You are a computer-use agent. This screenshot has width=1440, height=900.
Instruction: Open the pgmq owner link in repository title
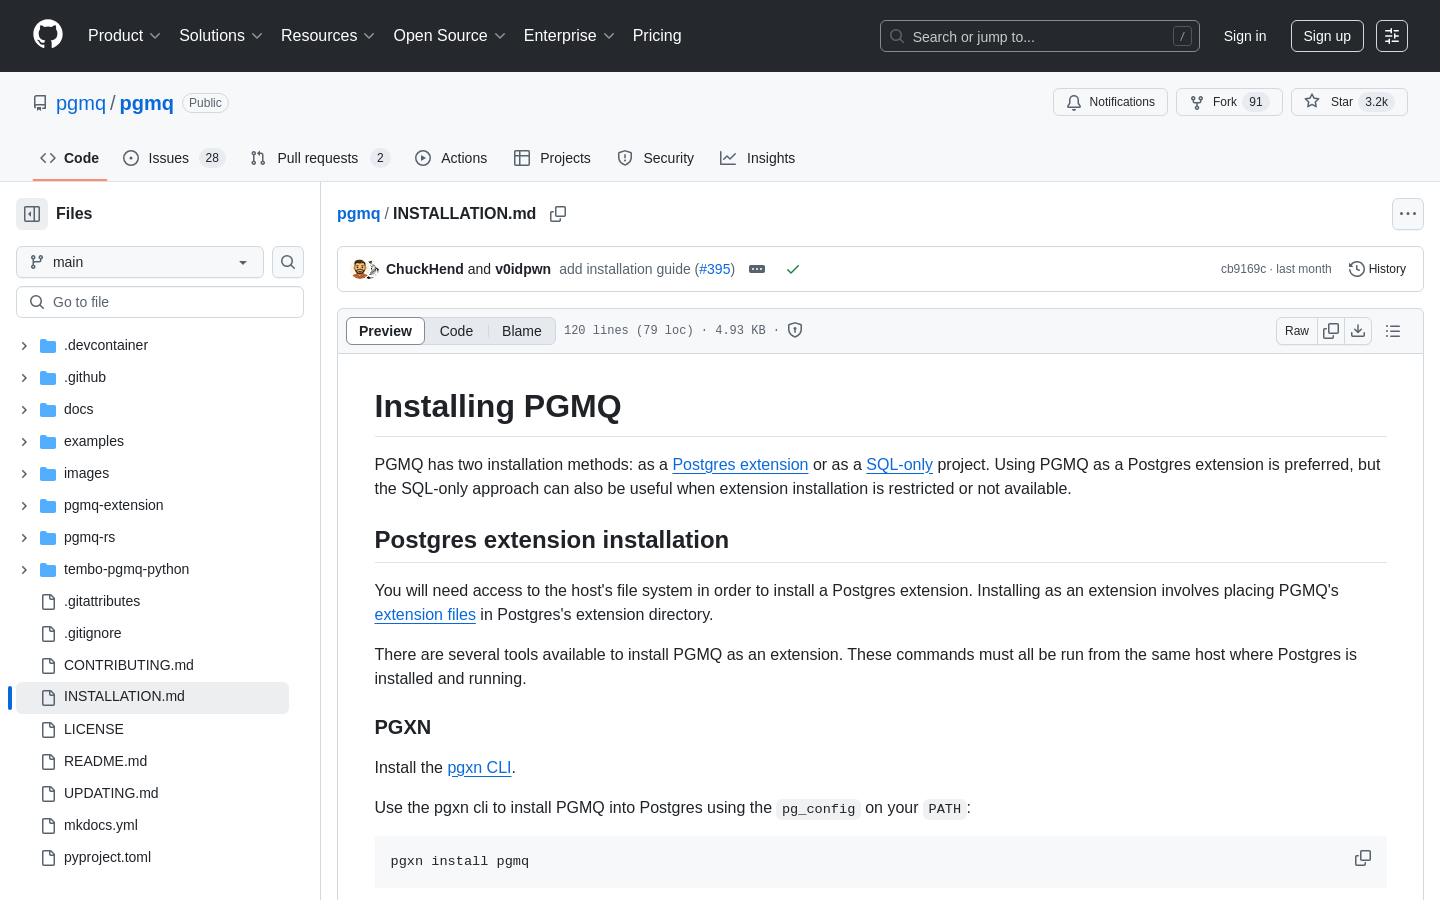[81, 103]
